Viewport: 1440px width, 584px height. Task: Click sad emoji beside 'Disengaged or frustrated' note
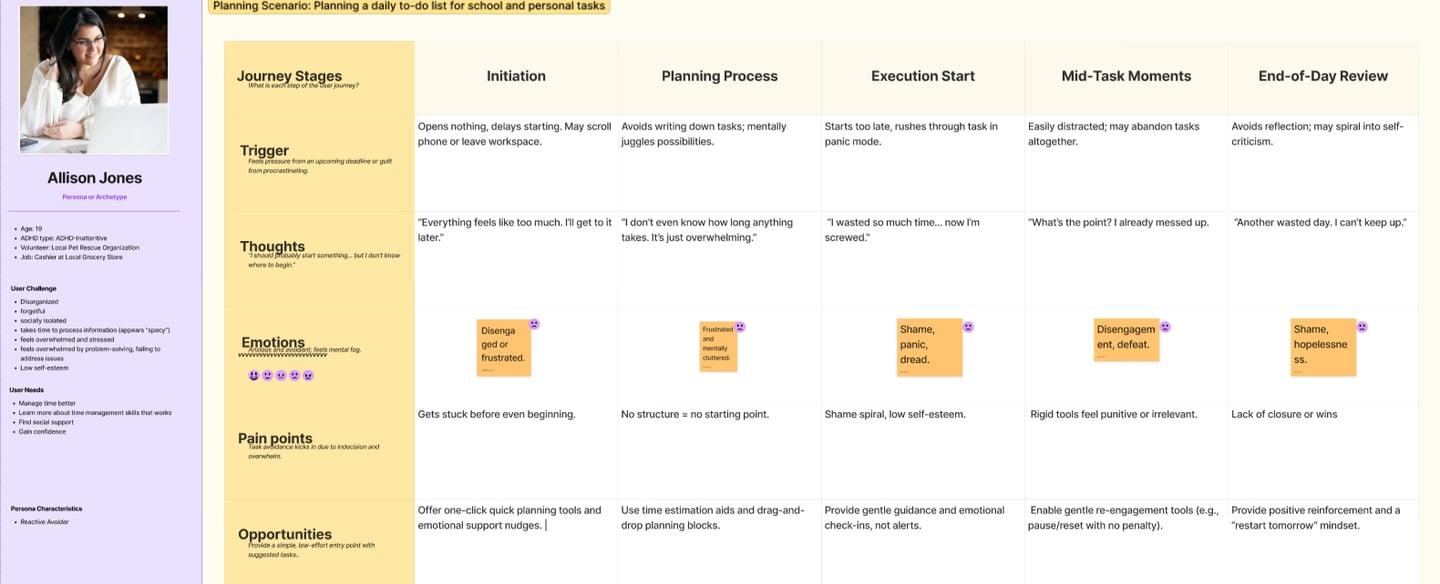click(x=535, y=324)
